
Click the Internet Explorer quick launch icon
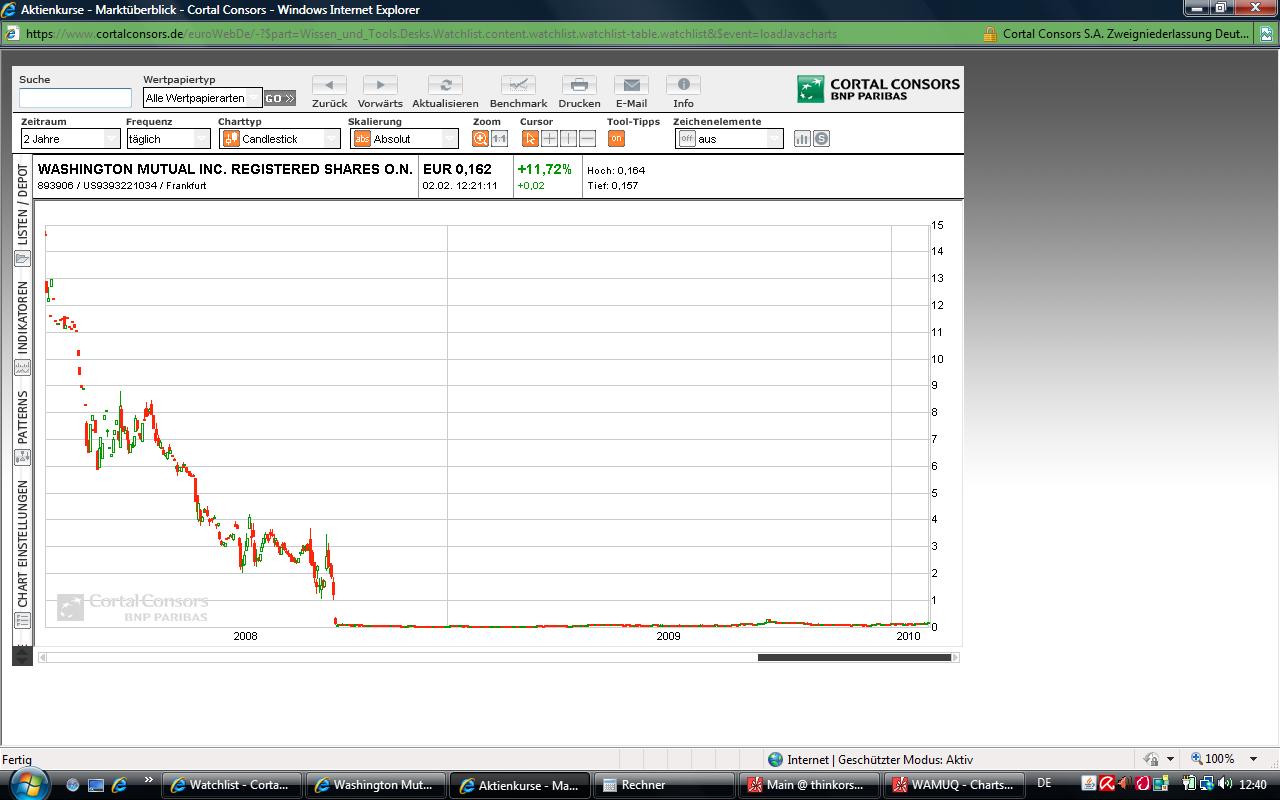(x=119, y=785)
